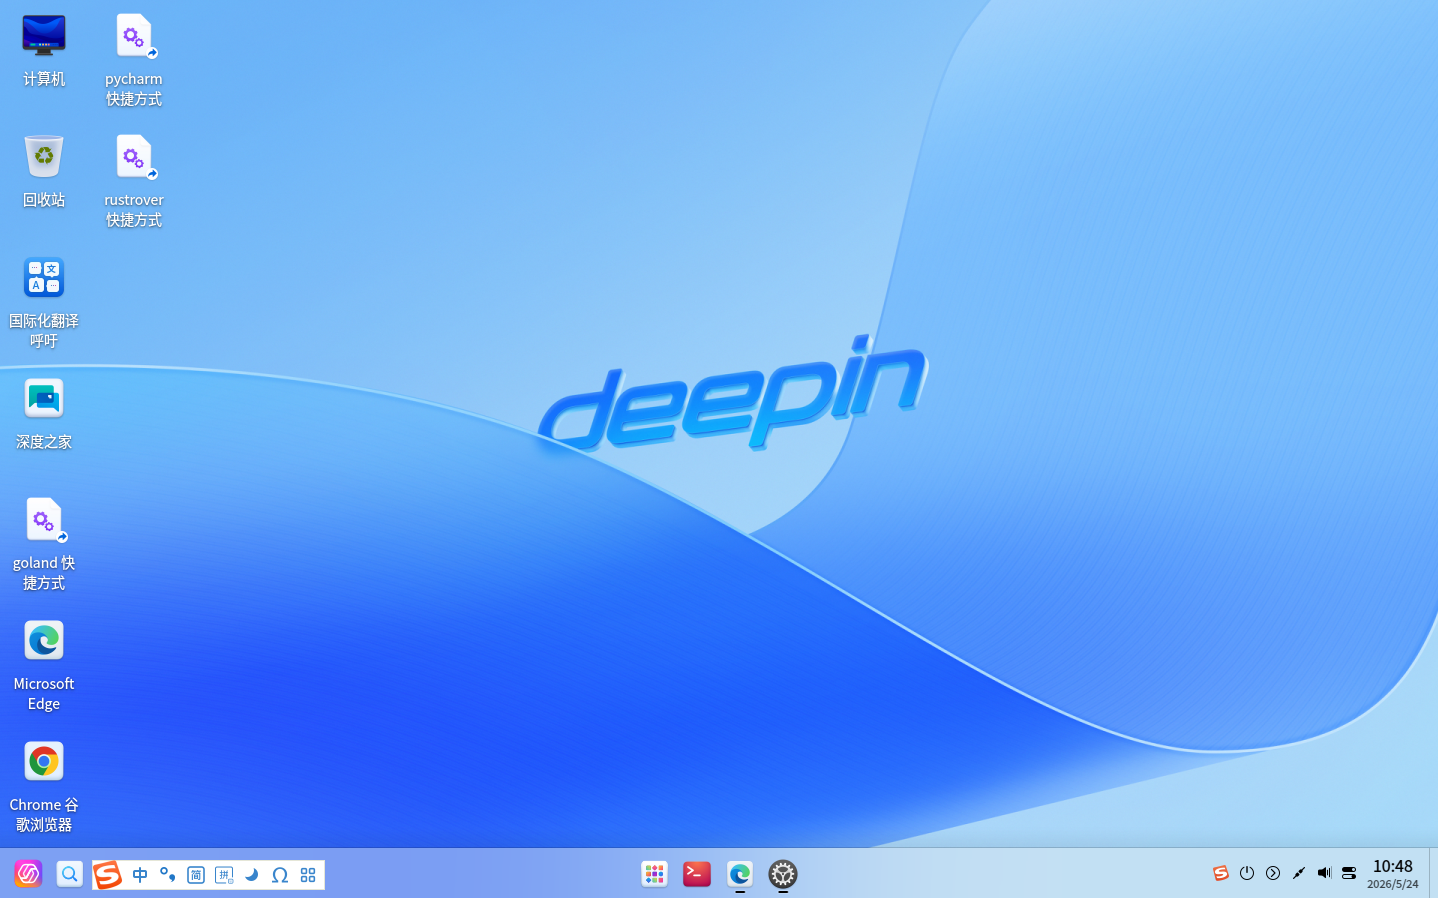Image resolution: width=1438 pixels, height=898 pixels.
Task: Select the 回收站 recycle bin icon
Action: tap(44, 157)
